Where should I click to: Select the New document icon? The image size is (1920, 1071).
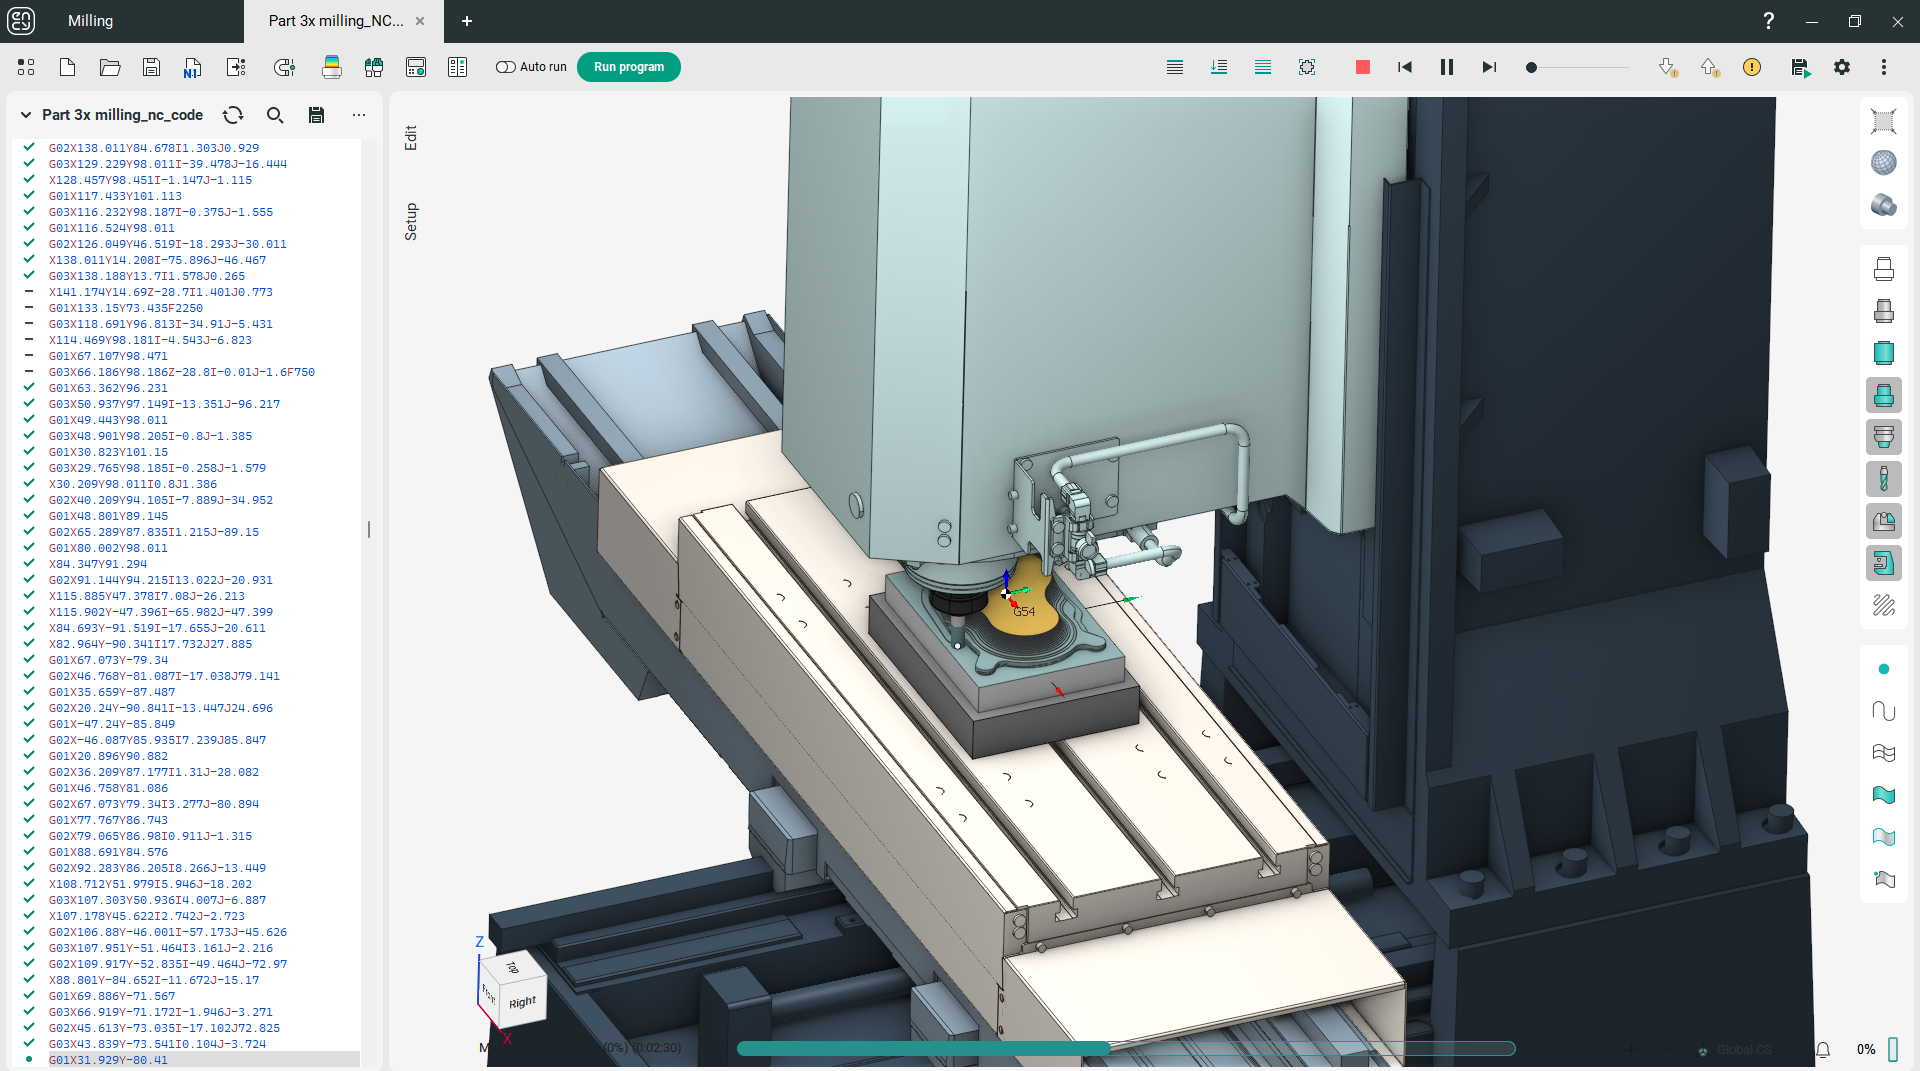coord(68,67)
